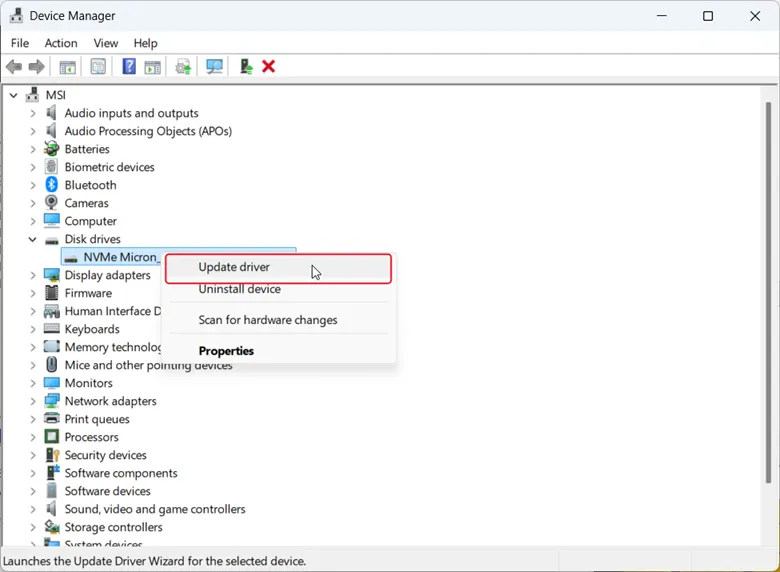Choose Uninstall device in context menu
The height and width of the screenshot is (572, 780).
point(278,289)
